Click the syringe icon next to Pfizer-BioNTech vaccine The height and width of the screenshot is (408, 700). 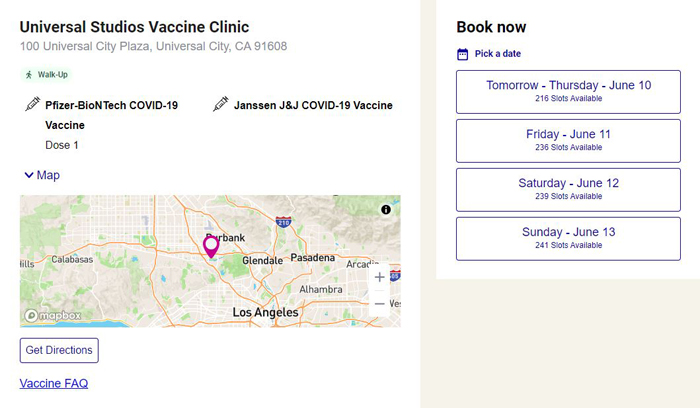[x=32, y=104]
